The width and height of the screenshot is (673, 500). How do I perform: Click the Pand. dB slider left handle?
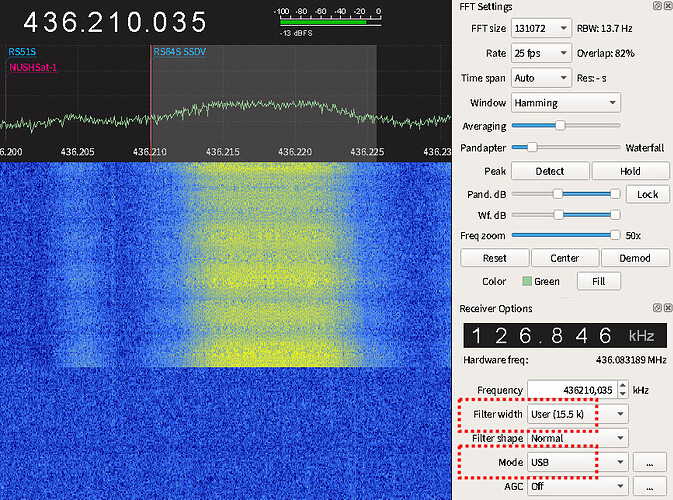click(x=558, y=194)
